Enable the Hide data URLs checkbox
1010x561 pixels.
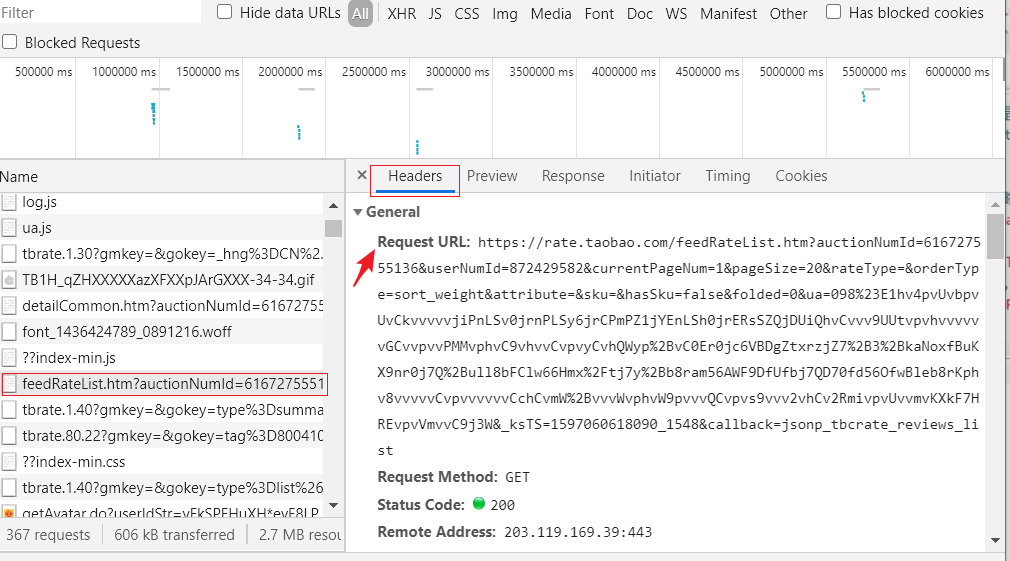click(225, 13)
